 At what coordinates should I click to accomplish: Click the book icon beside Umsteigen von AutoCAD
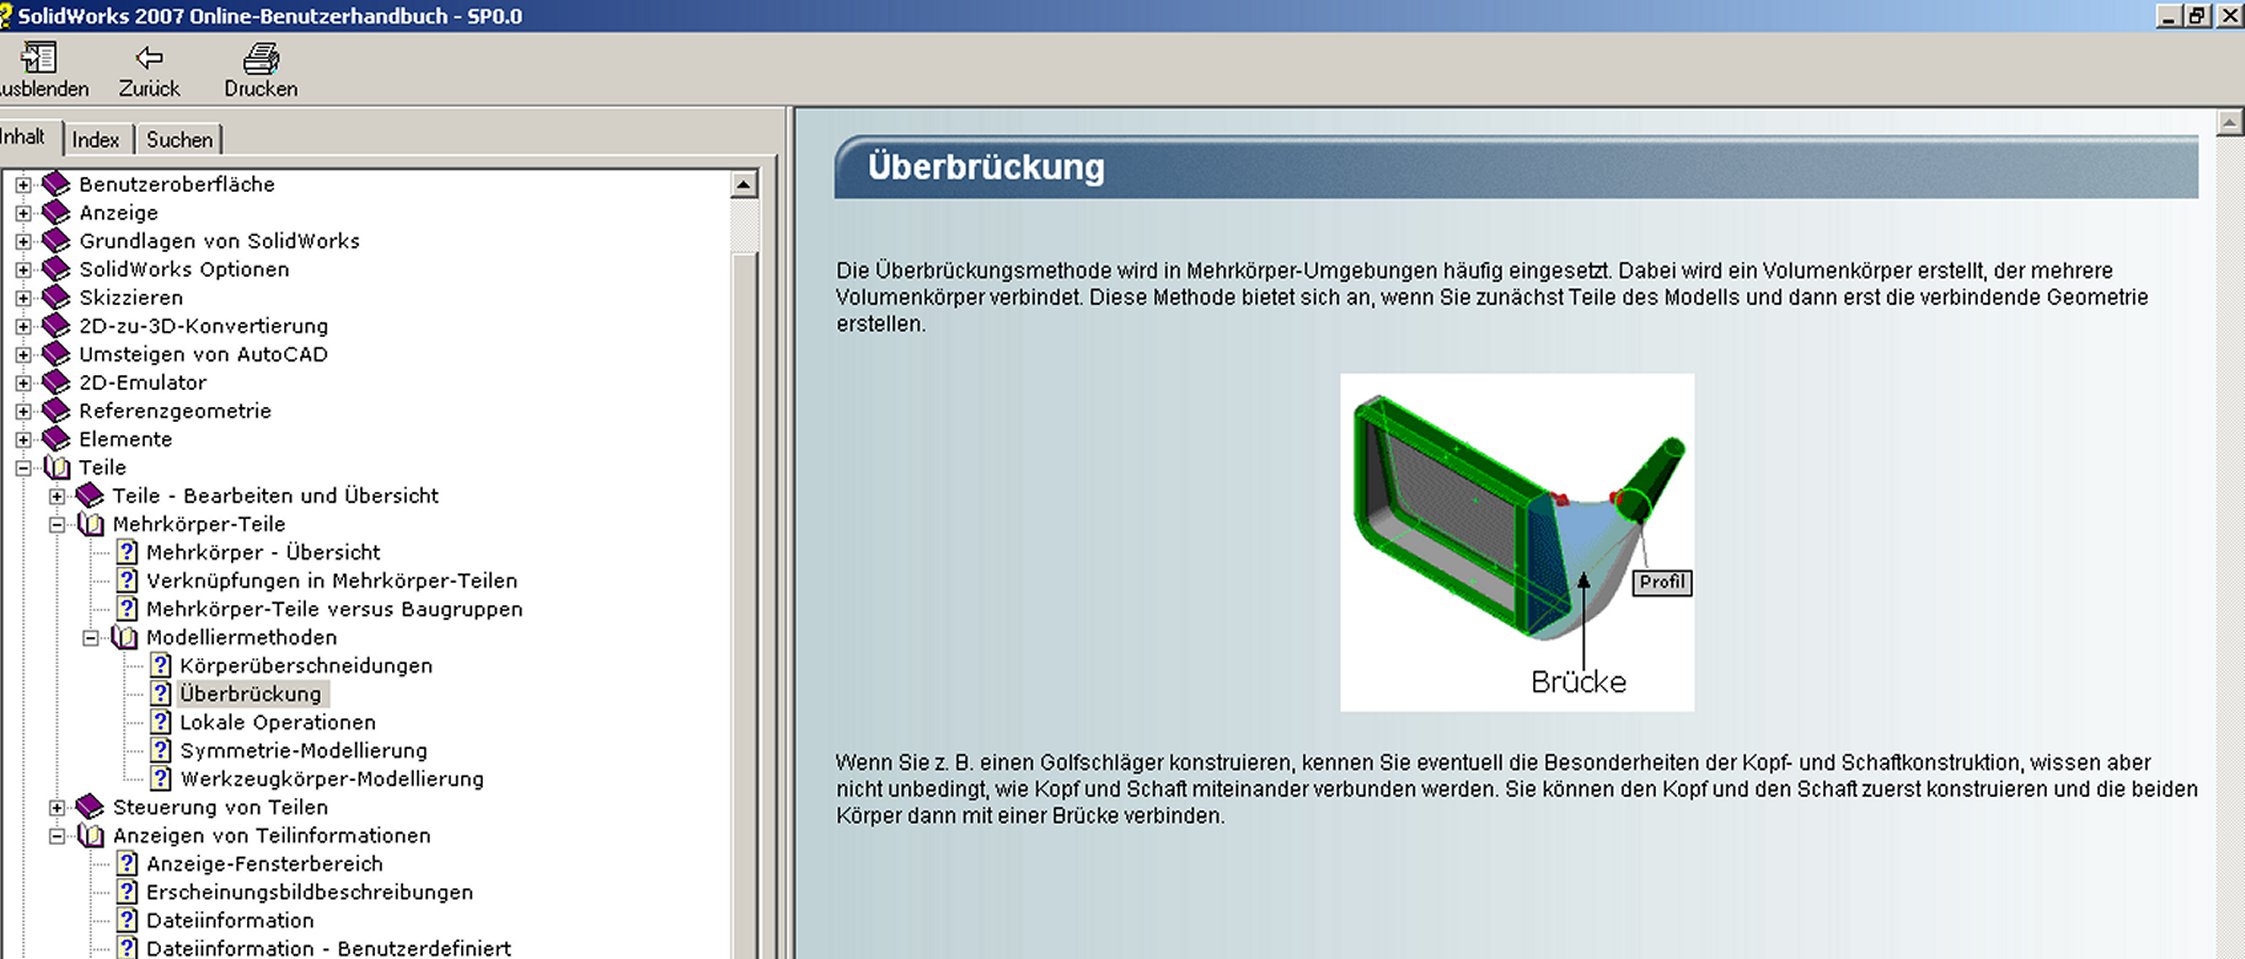point(56,354)
